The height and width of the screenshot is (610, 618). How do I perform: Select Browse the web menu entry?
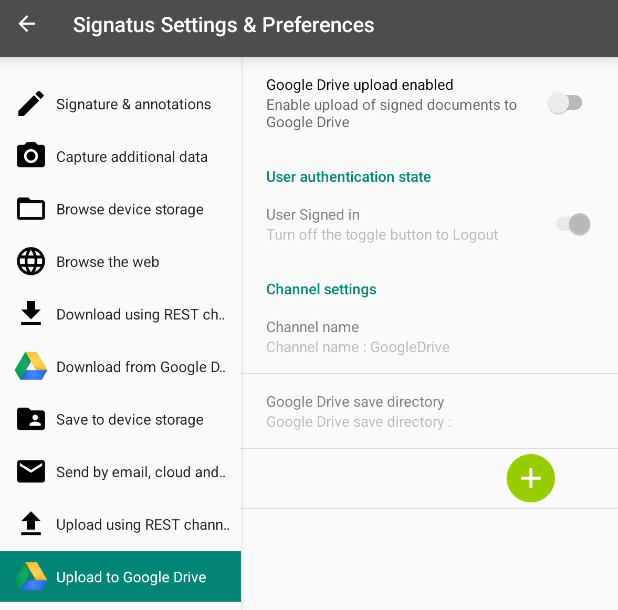tap(108, 262)
